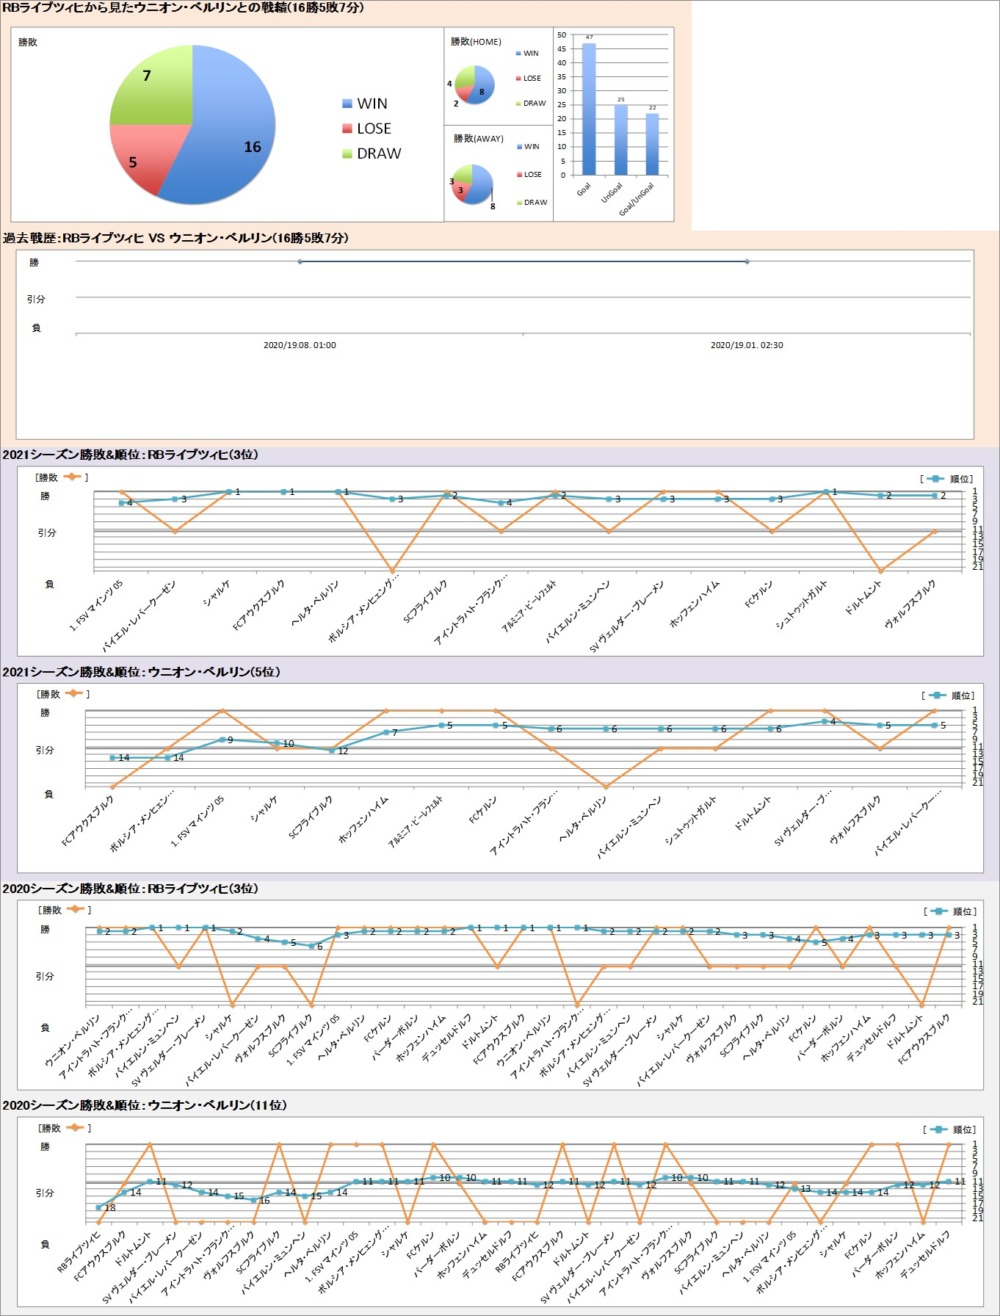Click the 勝敗 legend in 2021 RBライプツィヒ chart
Viewport: 1000px width, 1316px height.
[62, 478]
